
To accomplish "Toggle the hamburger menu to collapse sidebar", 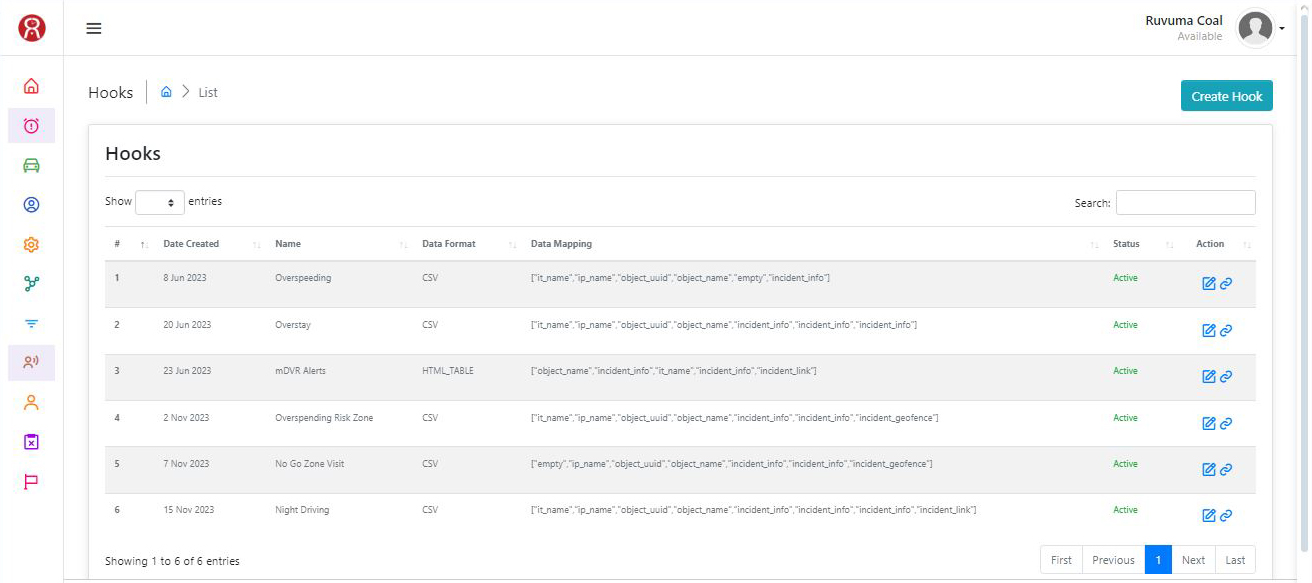I will 94,28.
